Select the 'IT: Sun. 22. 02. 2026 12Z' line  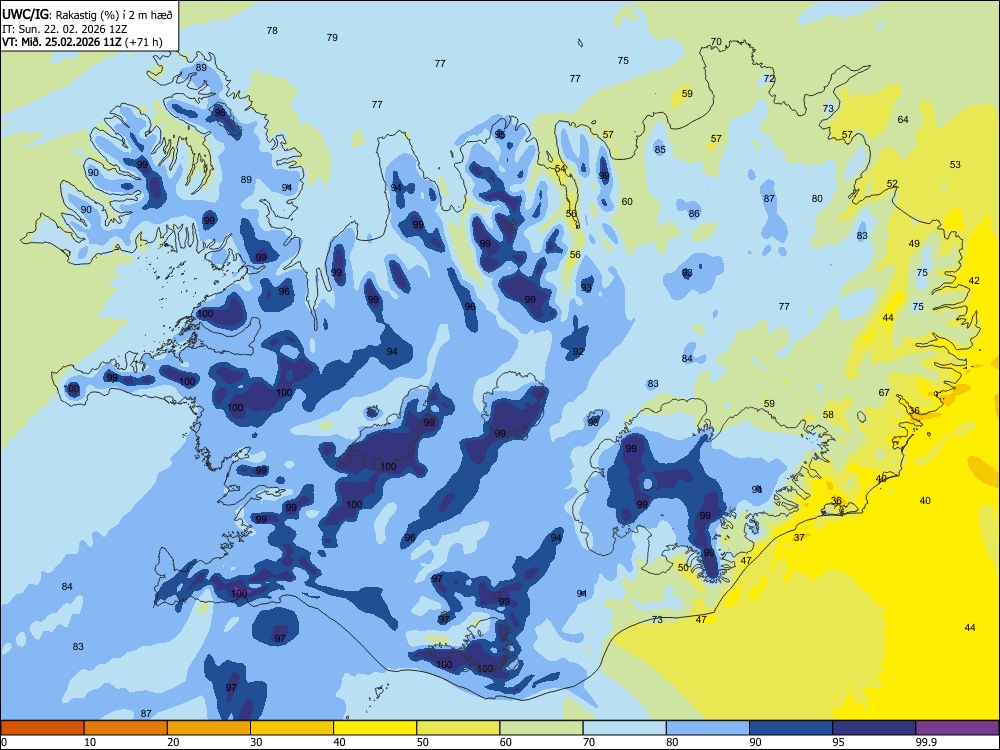(64, 29)
